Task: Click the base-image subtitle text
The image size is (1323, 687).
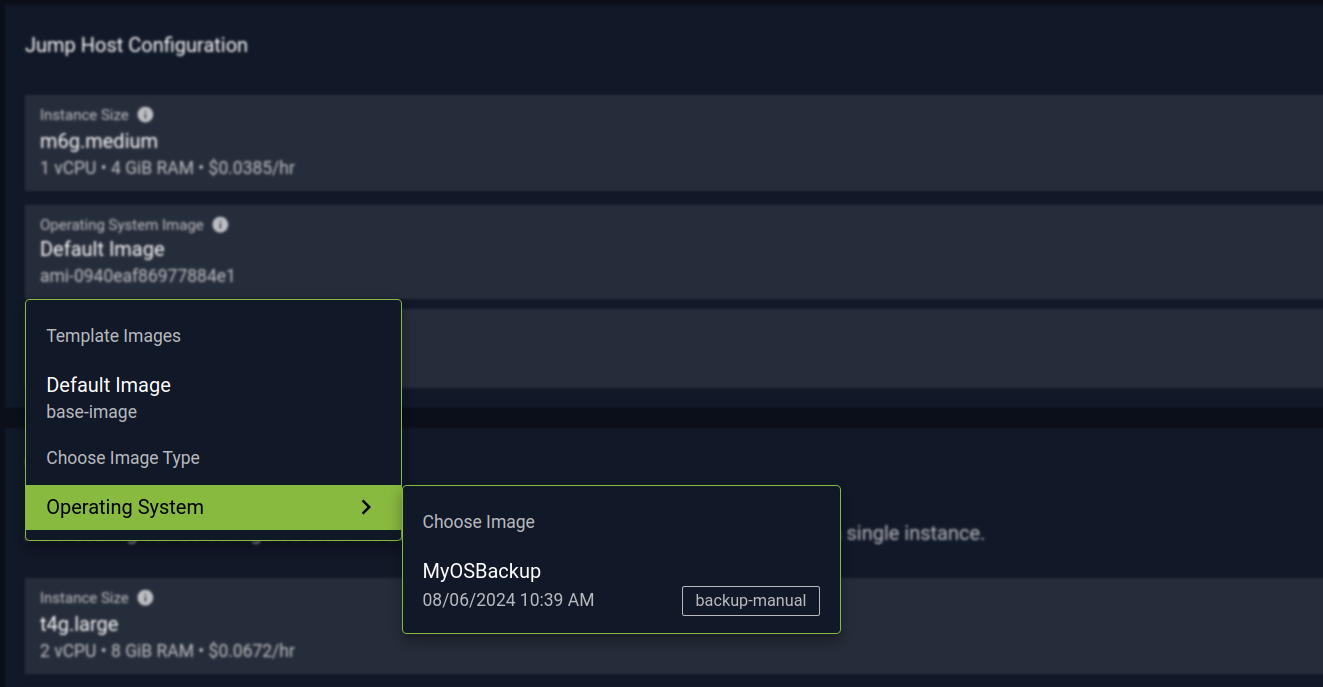Action: click(x=92, y=411)
